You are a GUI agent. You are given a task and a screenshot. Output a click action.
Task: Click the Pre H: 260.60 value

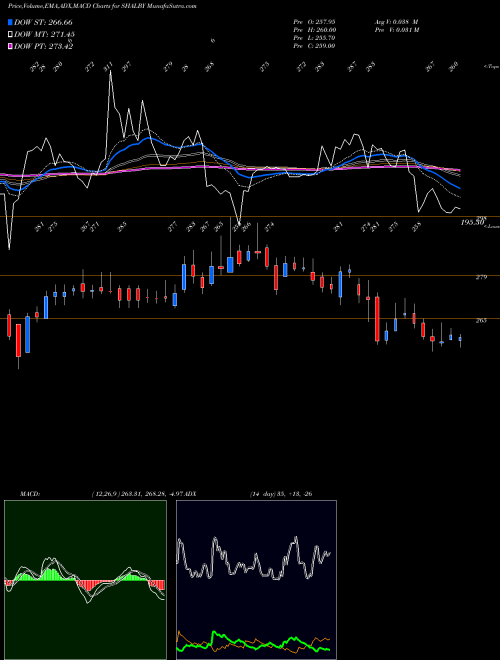tap(314, 29)
